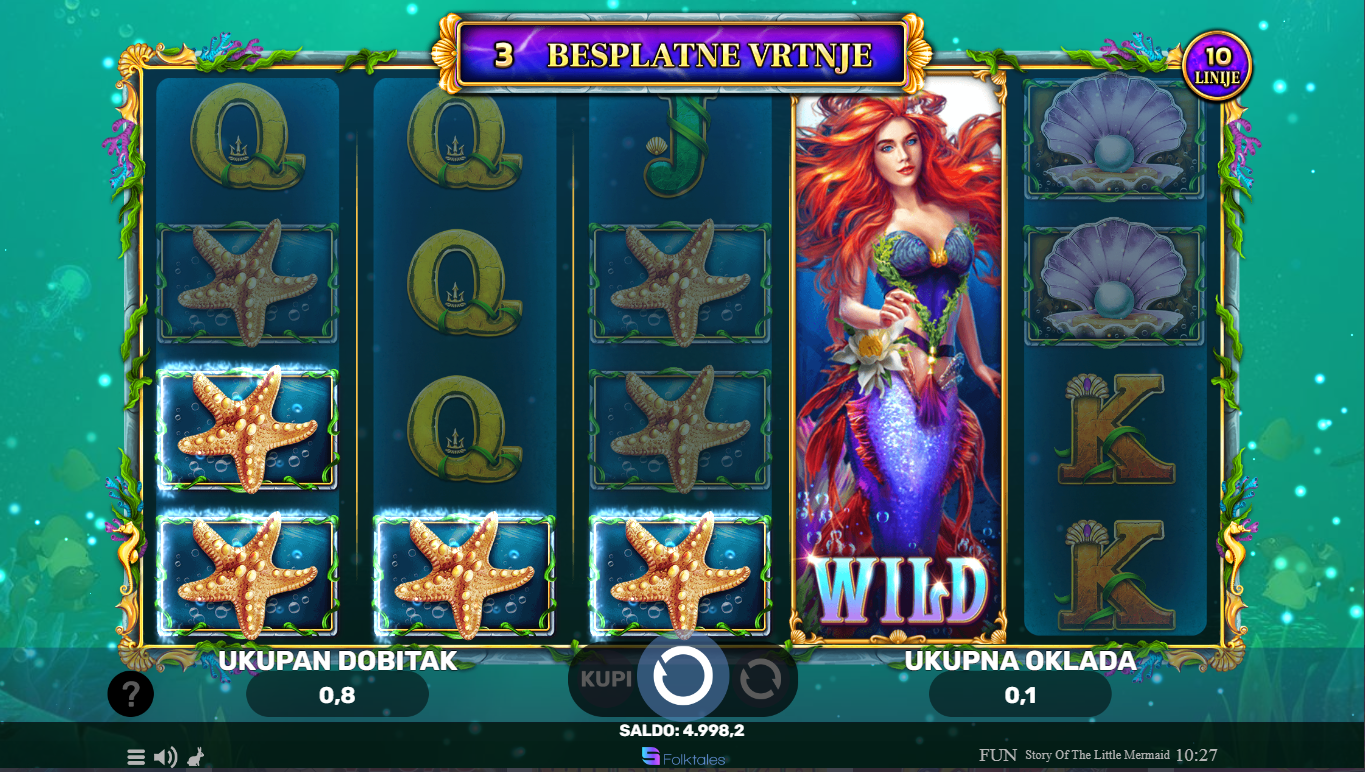Open the question mark help button
Image resolution: width=1365 pixels, height=772 pixels.
(x=131, y=693)
